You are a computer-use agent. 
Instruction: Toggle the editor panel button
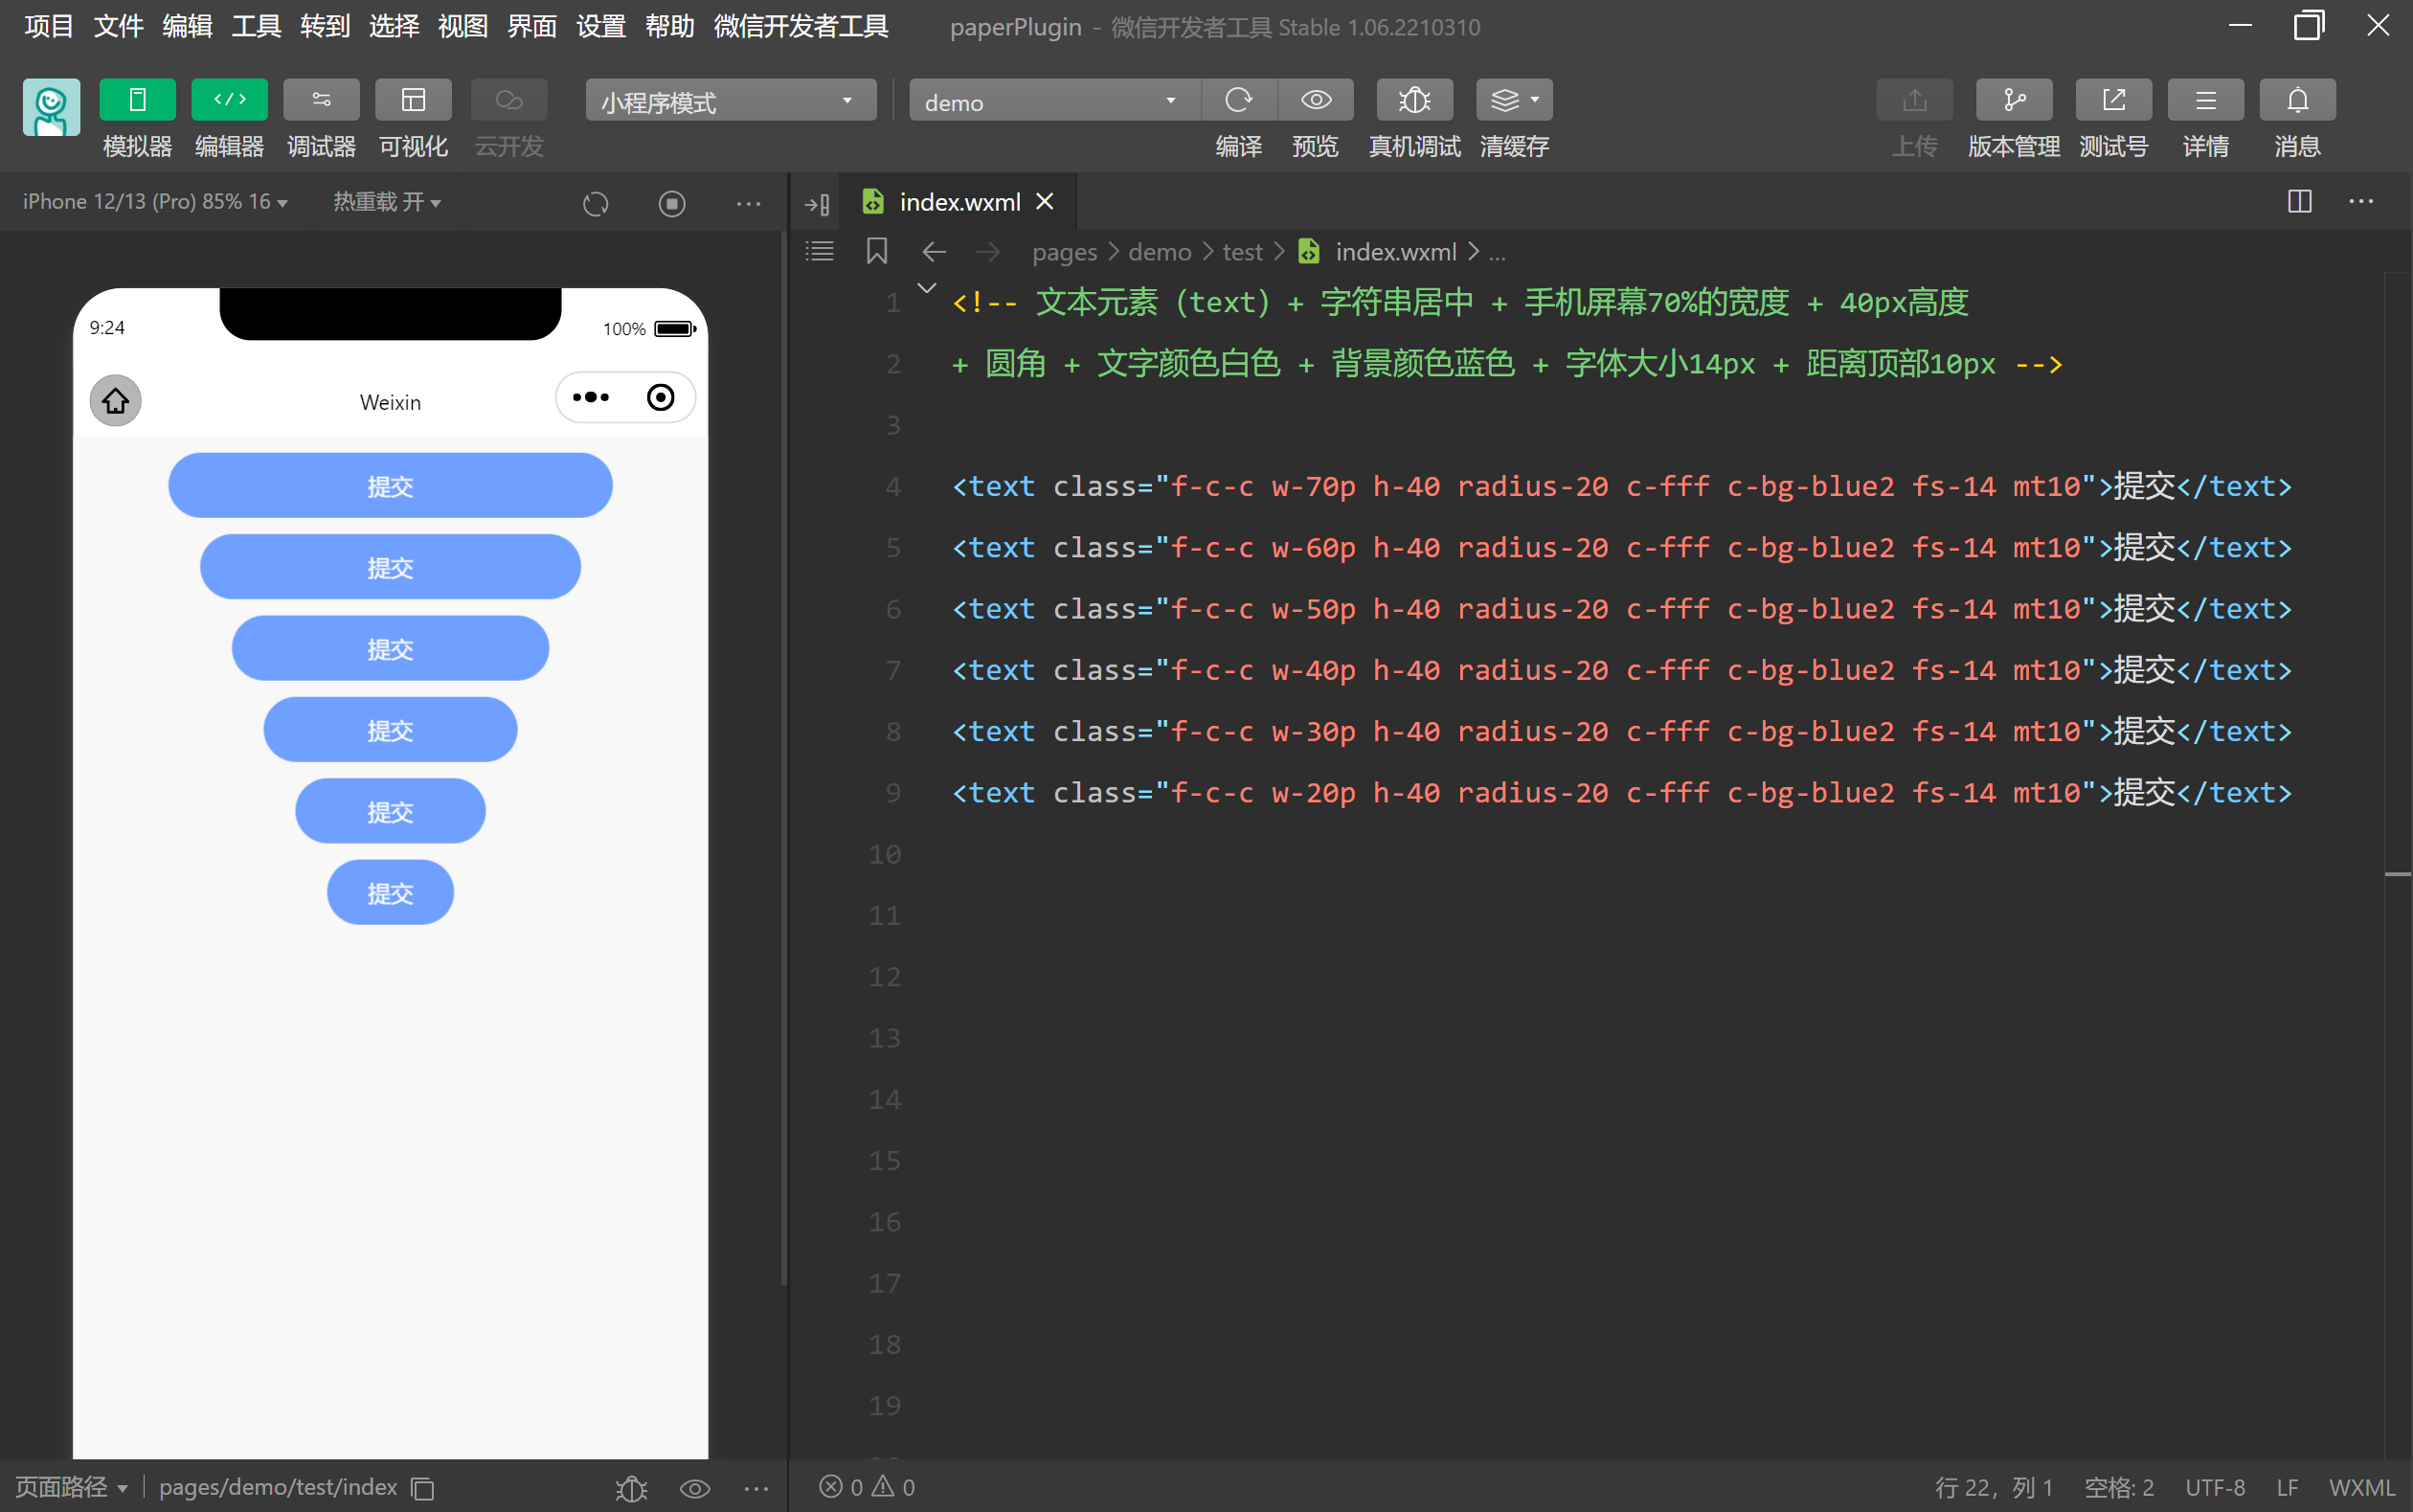pos(229,100)
